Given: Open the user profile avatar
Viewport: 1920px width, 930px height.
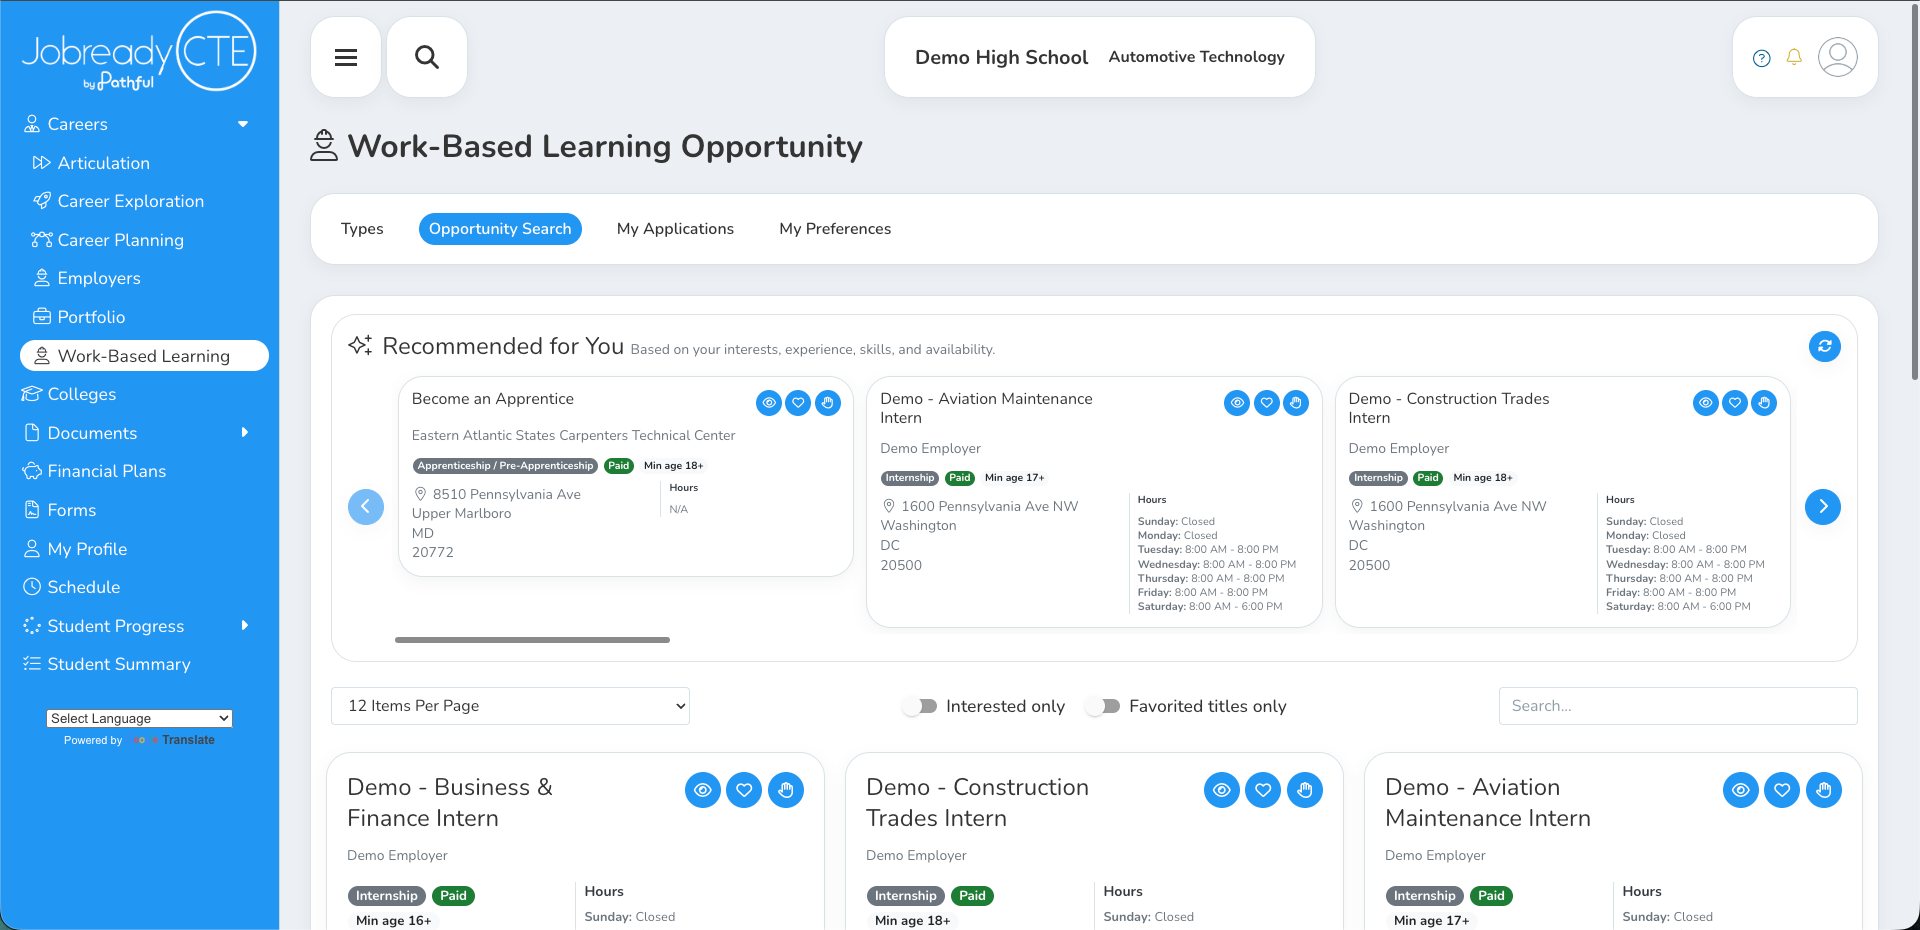Looking at the screenshot, I should tap(1838, 57).
